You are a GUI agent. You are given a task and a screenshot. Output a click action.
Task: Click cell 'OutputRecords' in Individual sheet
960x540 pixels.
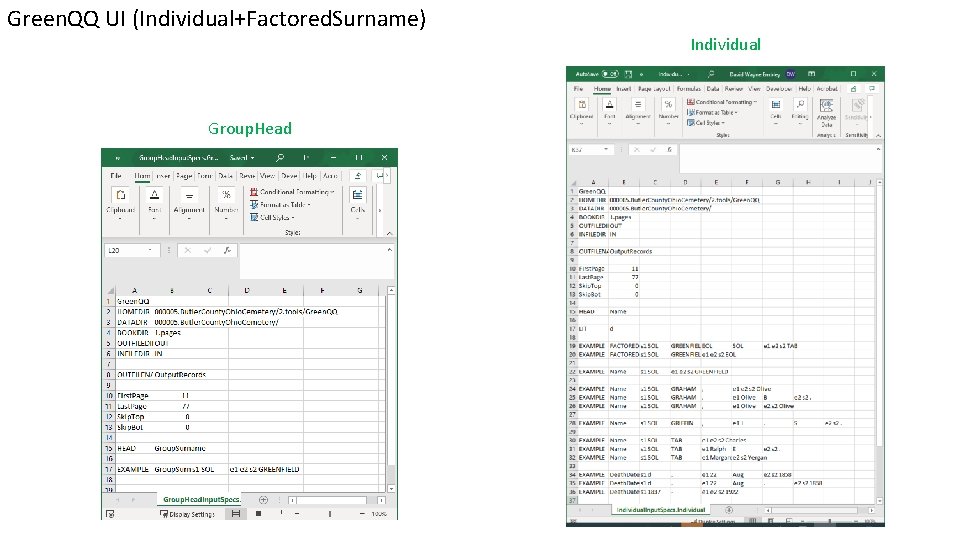pyautogui.click(x=631, y=252)
